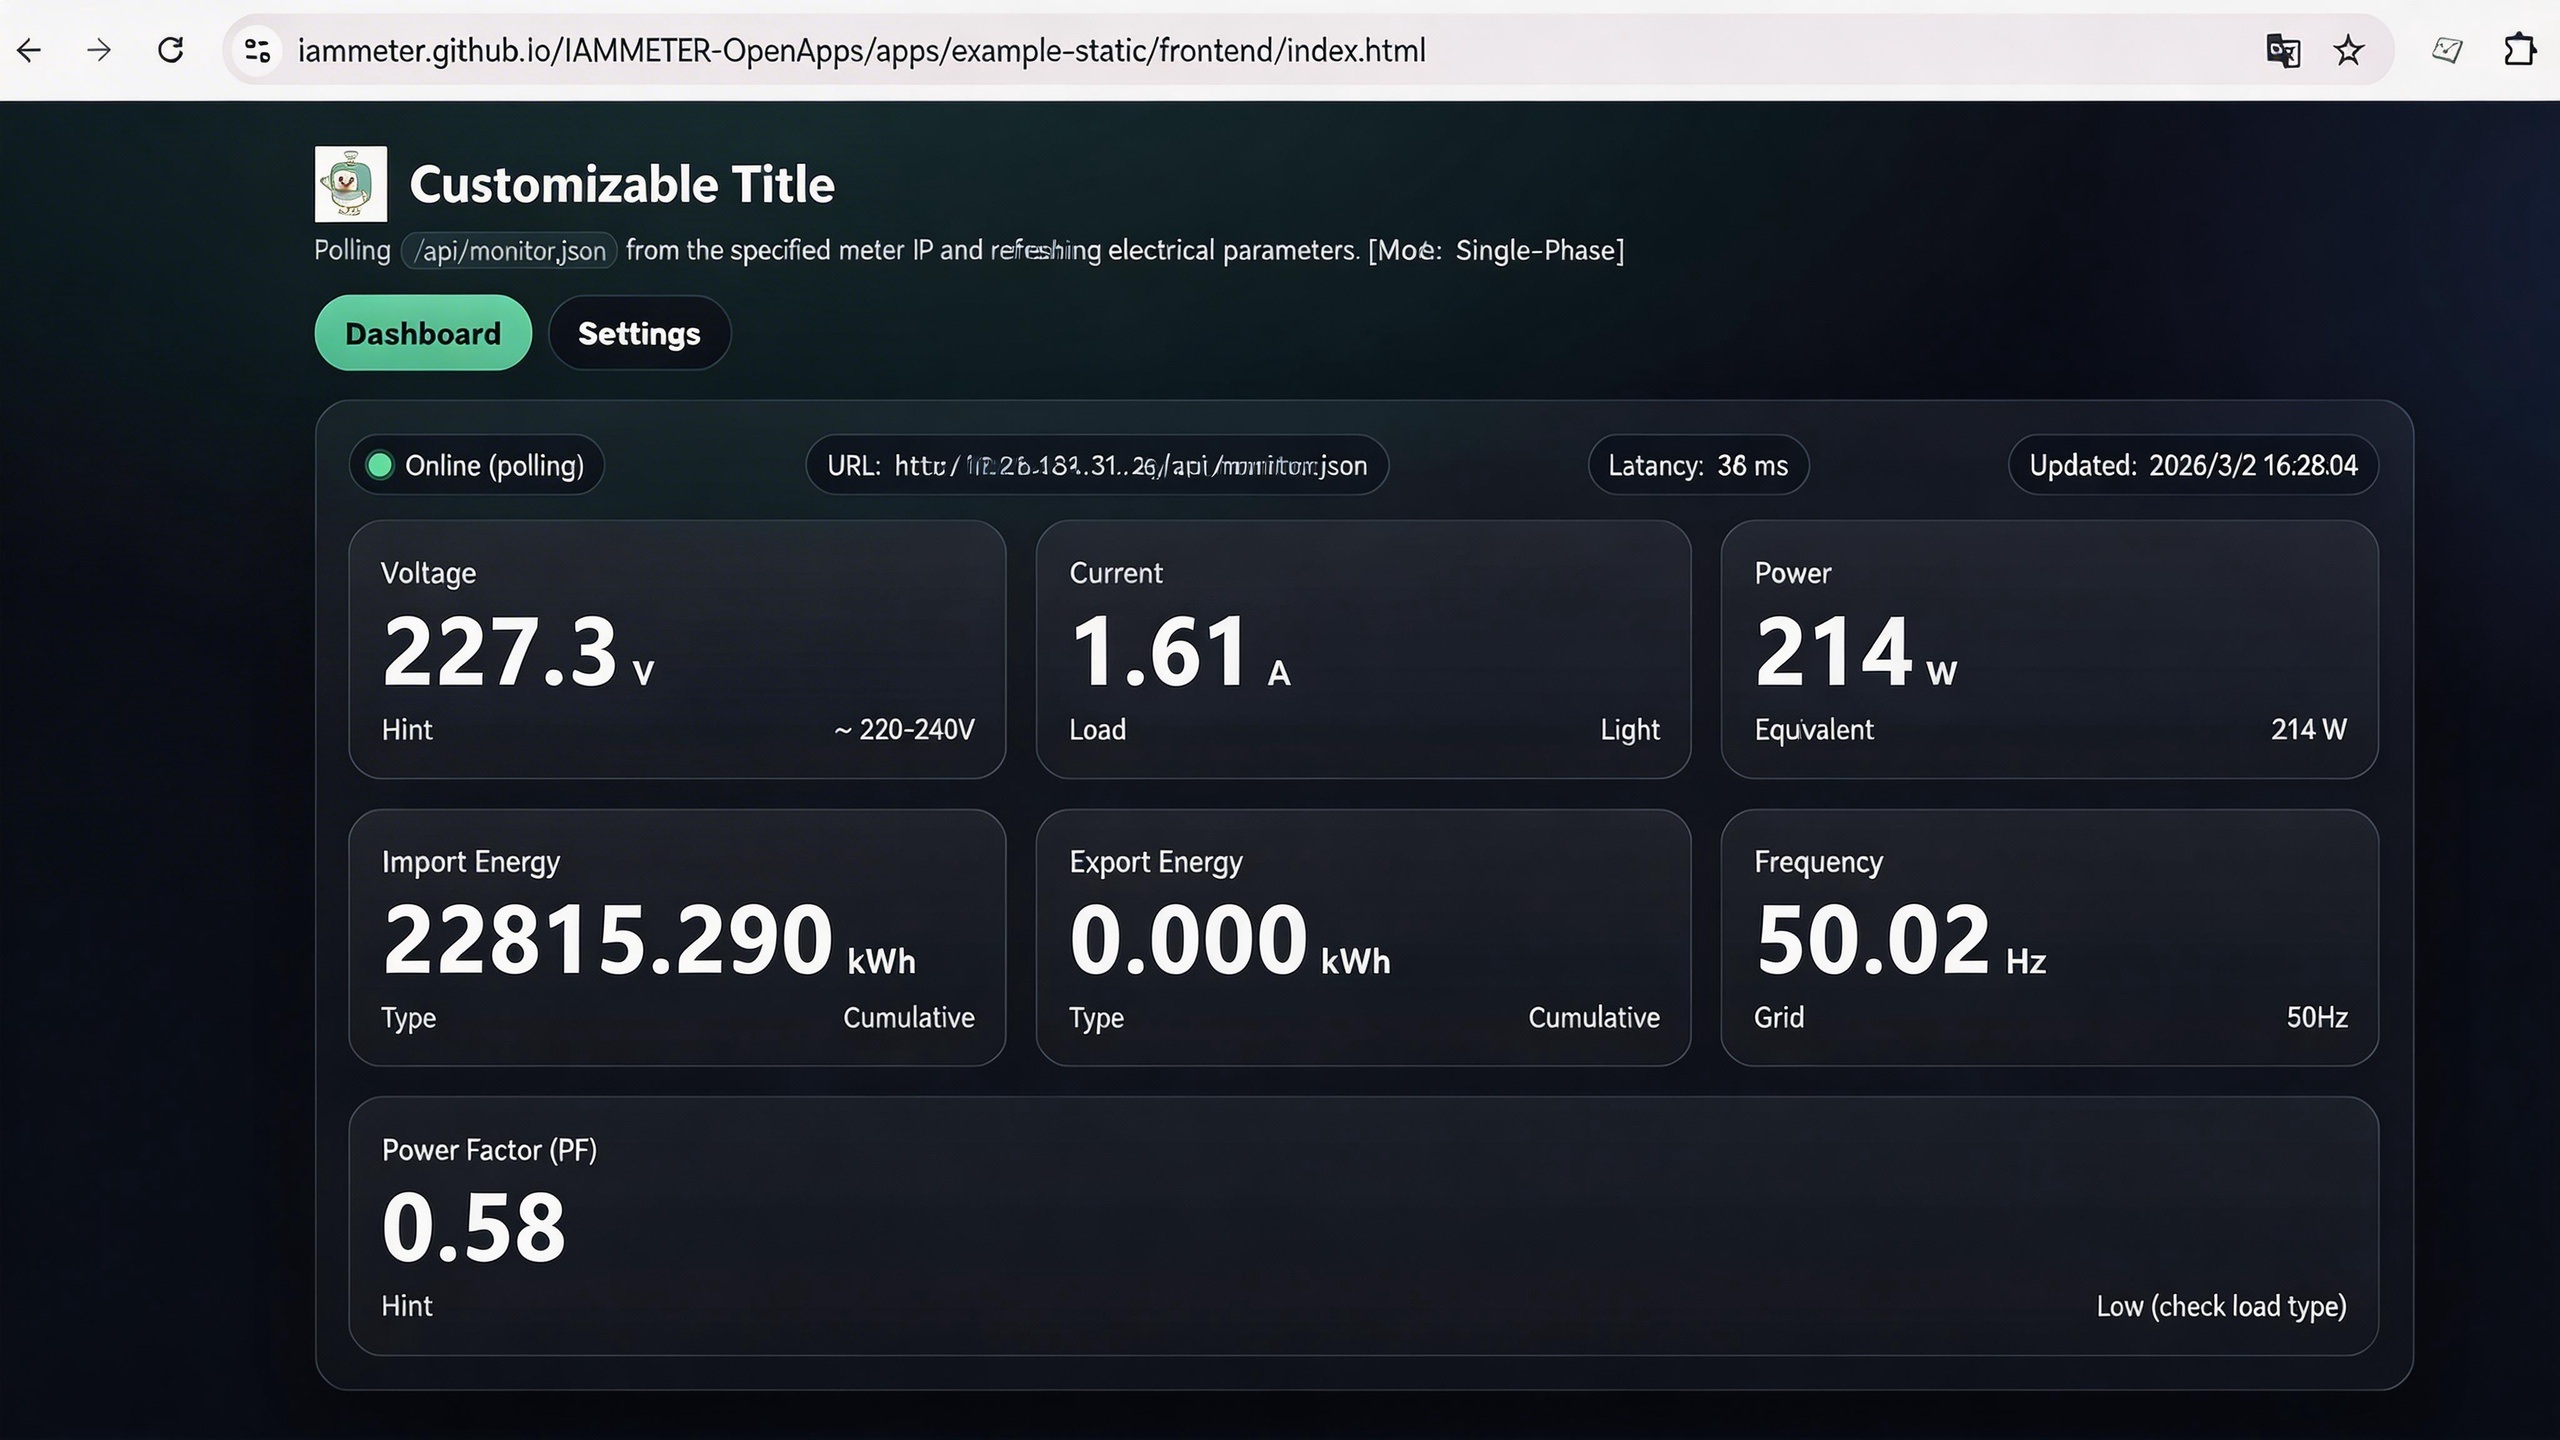Click the app logo beside Customizable Title
Screen dimensions: 2560x1440
coord(350,184)
